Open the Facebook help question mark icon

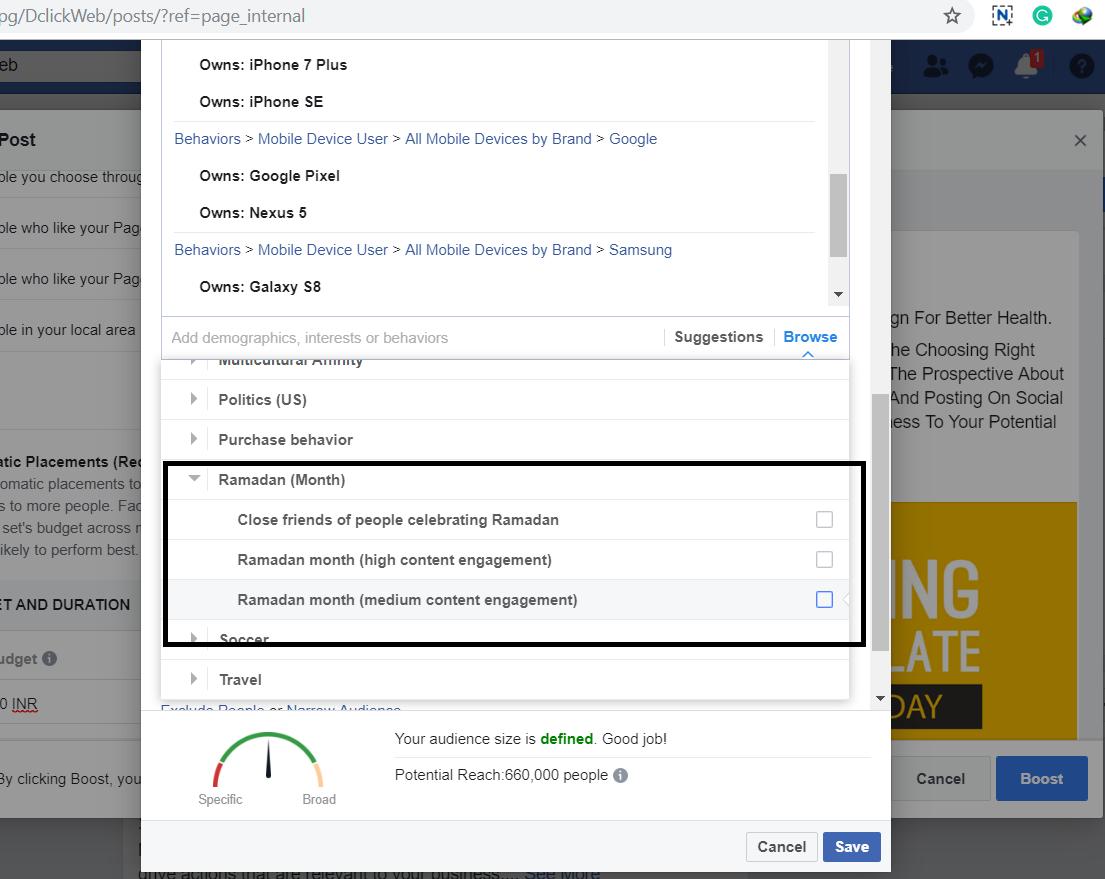(1082, 66)
